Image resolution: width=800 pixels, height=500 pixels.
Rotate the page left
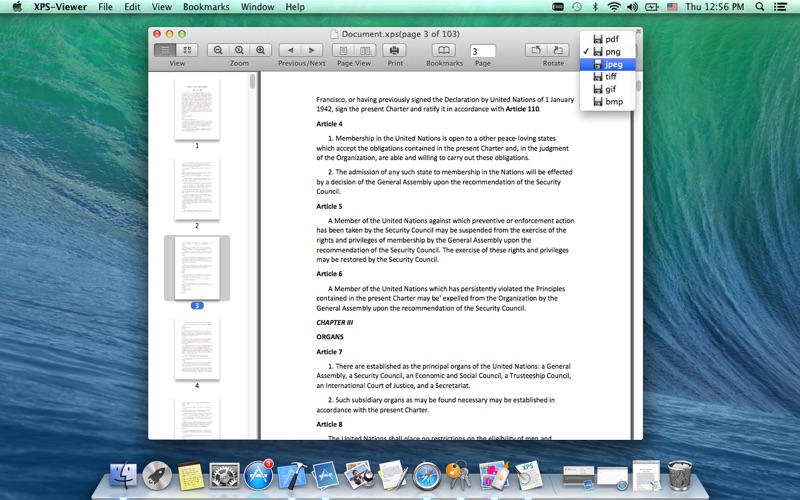[536, 50]
